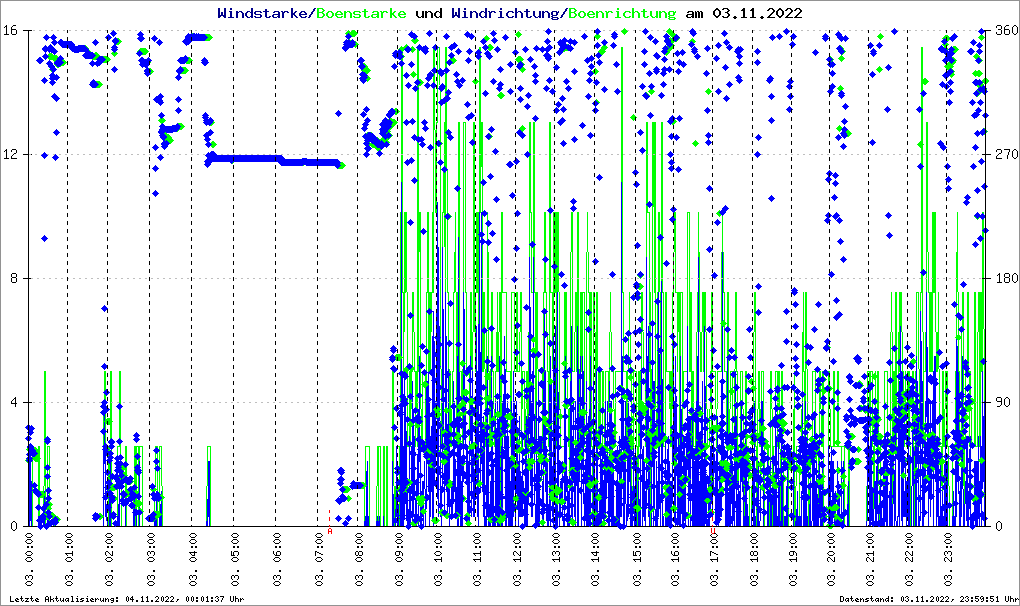Click the green 'Boenstarke' title word
Screen dimensions: 1020x606
361,13
